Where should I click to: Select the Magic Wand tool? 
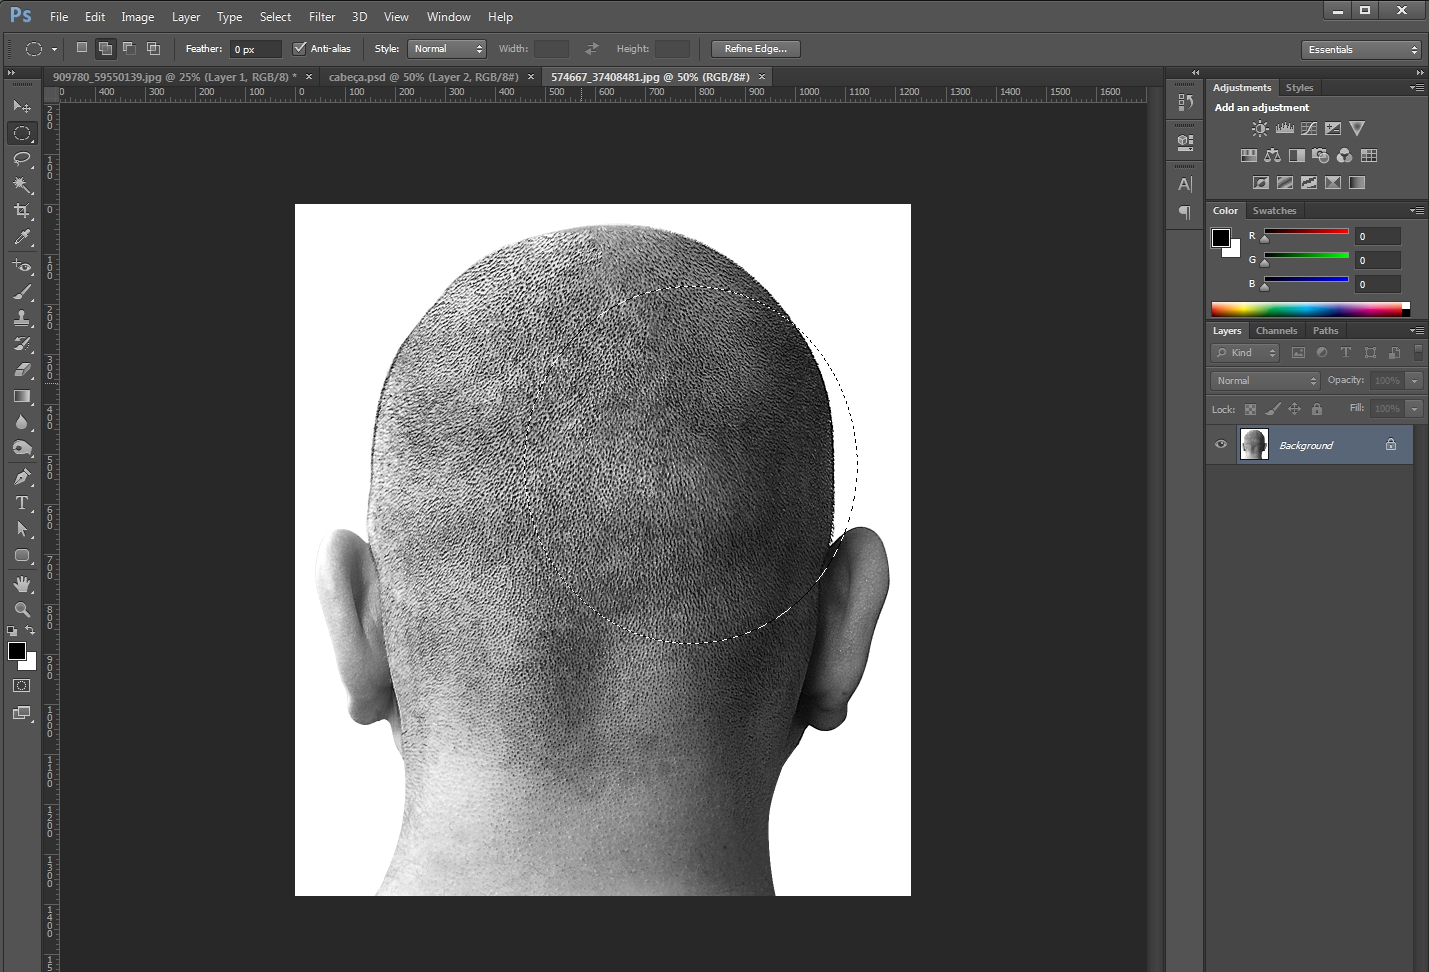pyautogui.click(x=22, y=185)
